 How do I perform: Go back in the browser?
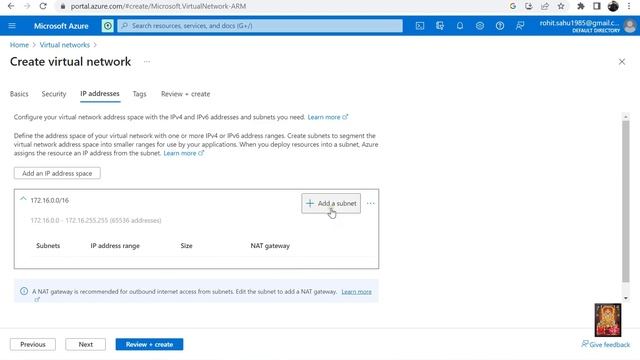tap(11, 6)
